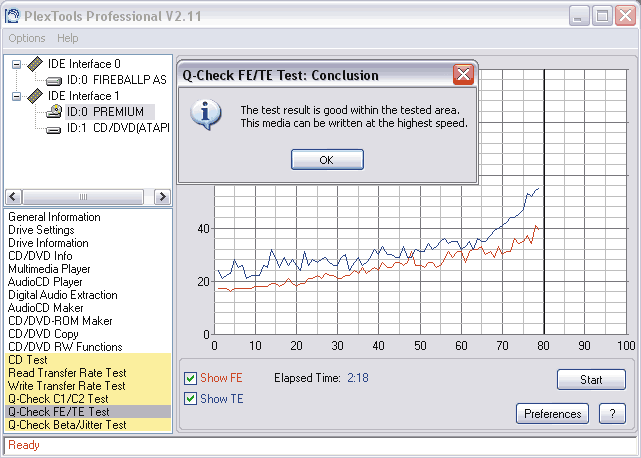Select ID:0 FIREBALLP AS drive
This screenshot has height=458, width=641.
(x=117, y=80)
